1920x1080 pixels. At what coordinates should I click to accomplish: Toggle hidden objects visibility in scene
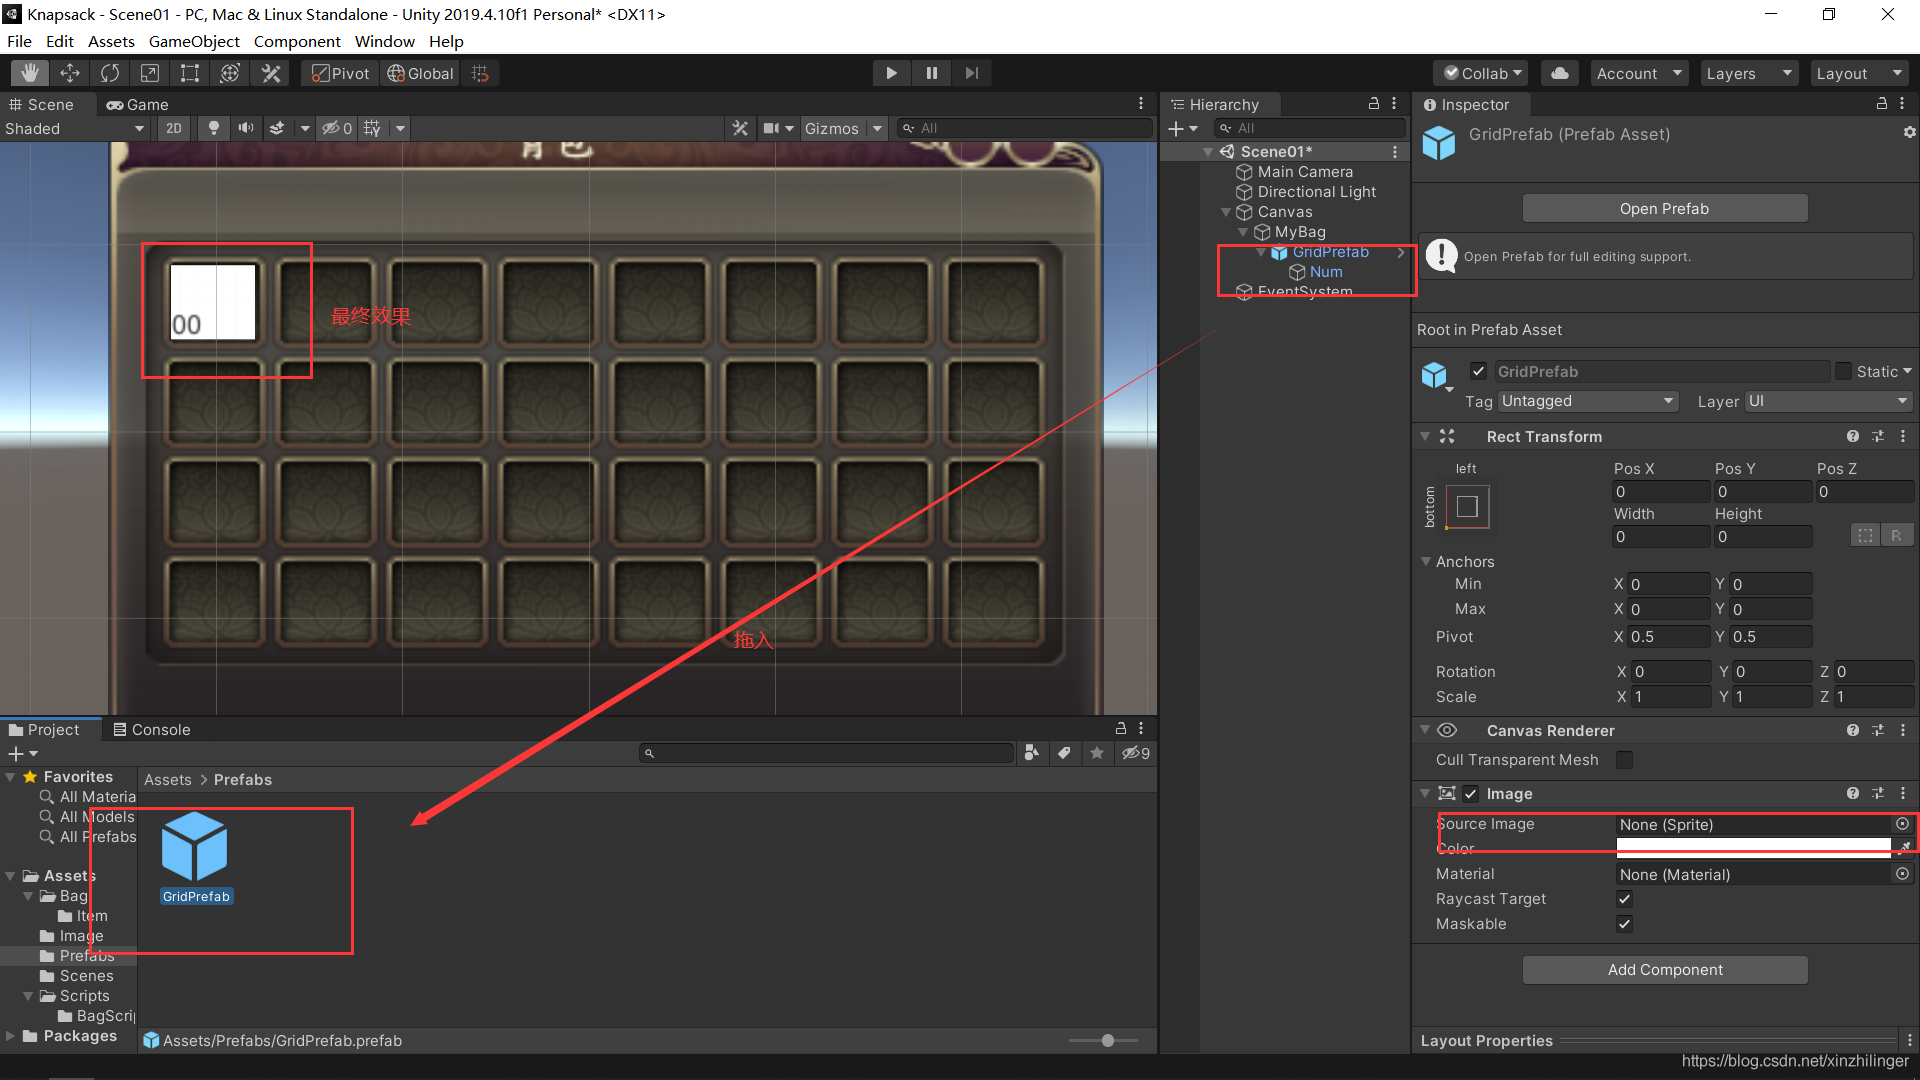[336, 128]
